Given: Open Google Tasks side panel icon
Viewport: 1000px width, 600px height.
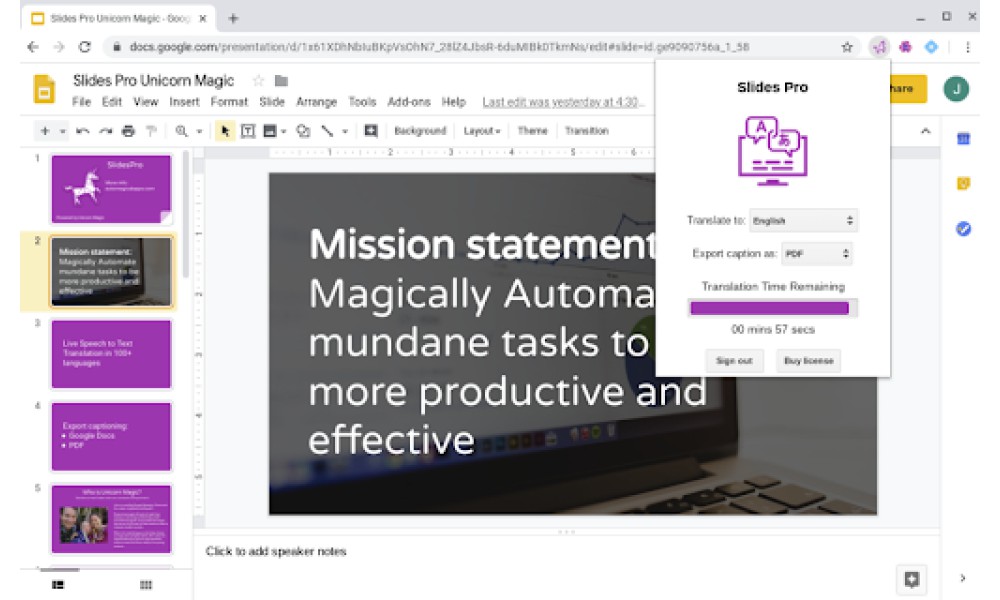Looking at the screenshot, I should [964, 228].
